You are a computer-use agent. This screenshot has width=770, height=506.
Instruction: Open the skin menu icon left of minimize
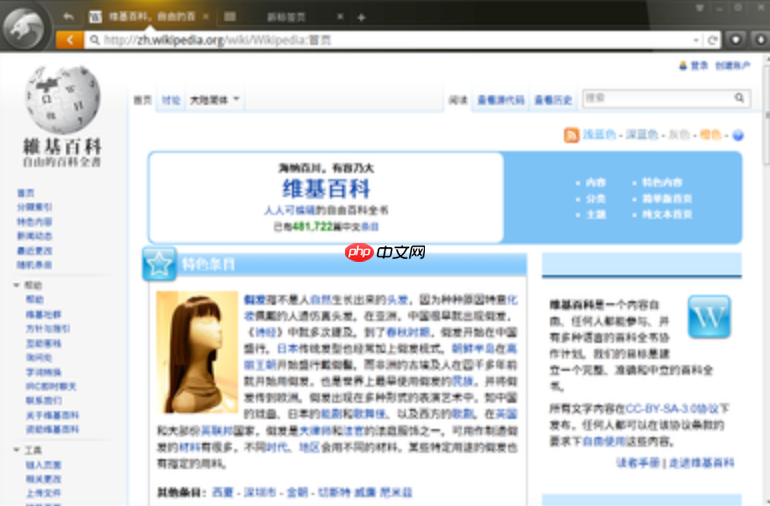pyautogui.click(x=700, y=8)
